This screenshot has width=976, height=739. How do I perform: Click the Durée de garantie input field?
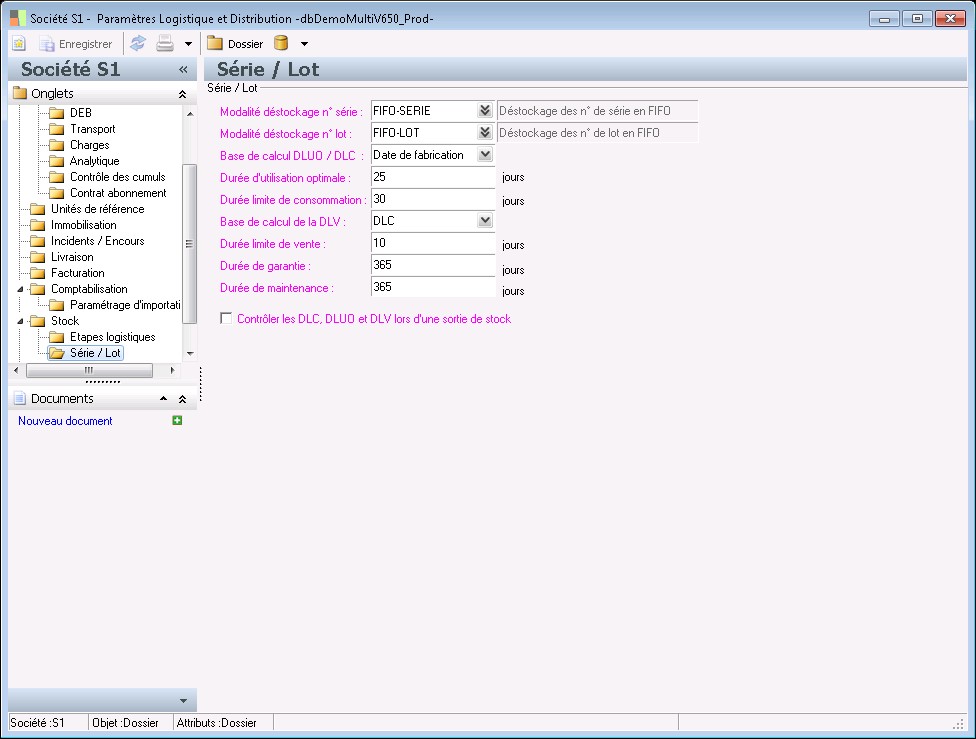[x=432, y=265]
